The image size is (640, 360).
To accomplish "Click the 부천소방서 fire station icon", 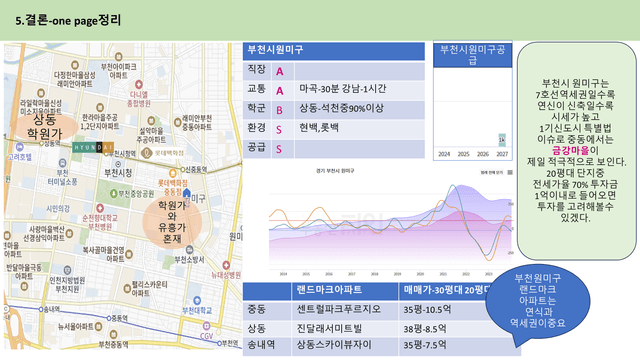I will click(x=189, y=250).
